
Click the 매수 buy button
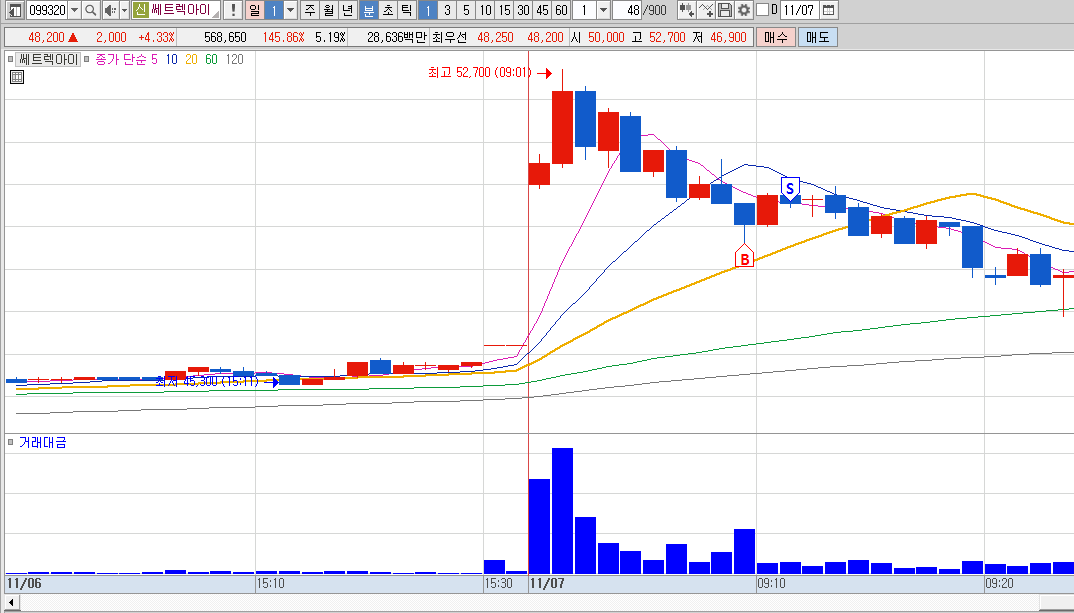tap(776, 38)
